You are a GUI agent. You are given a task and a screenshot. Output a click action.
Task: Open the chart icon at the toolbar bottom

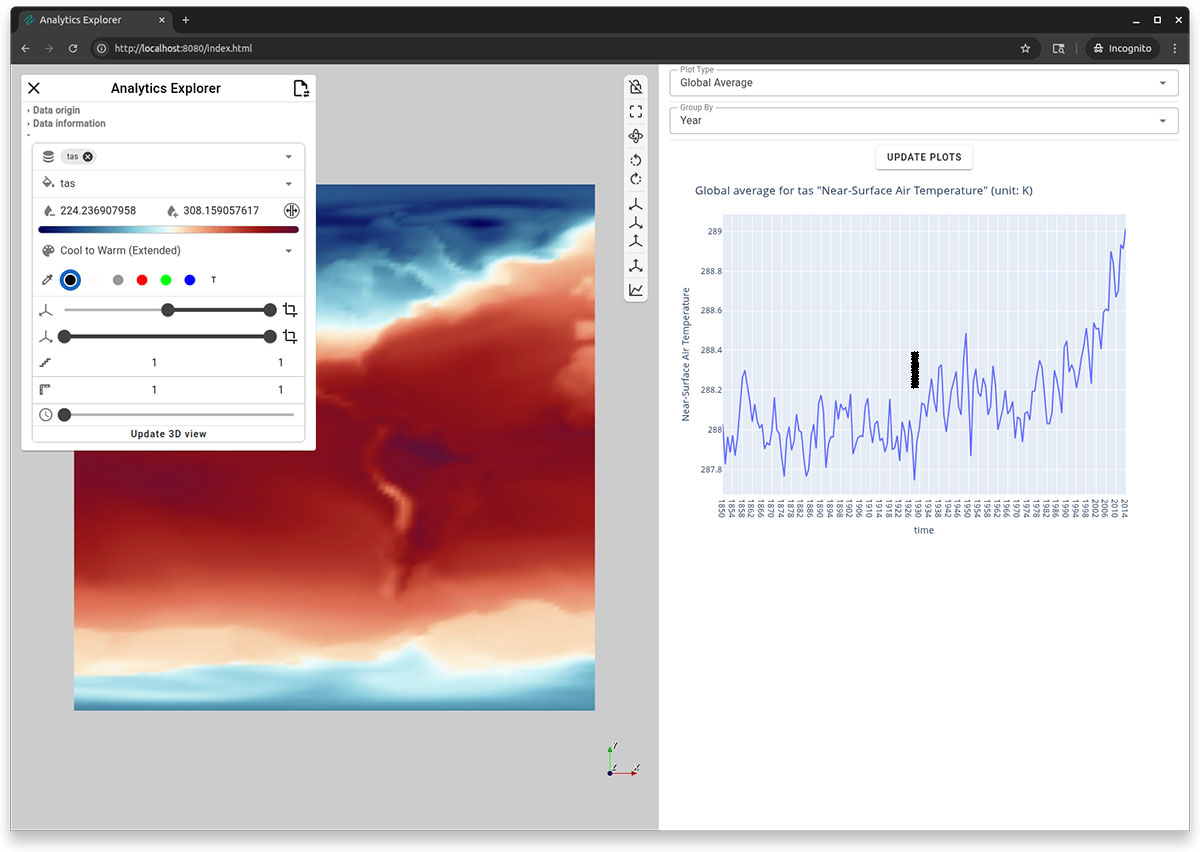[635, 290]
